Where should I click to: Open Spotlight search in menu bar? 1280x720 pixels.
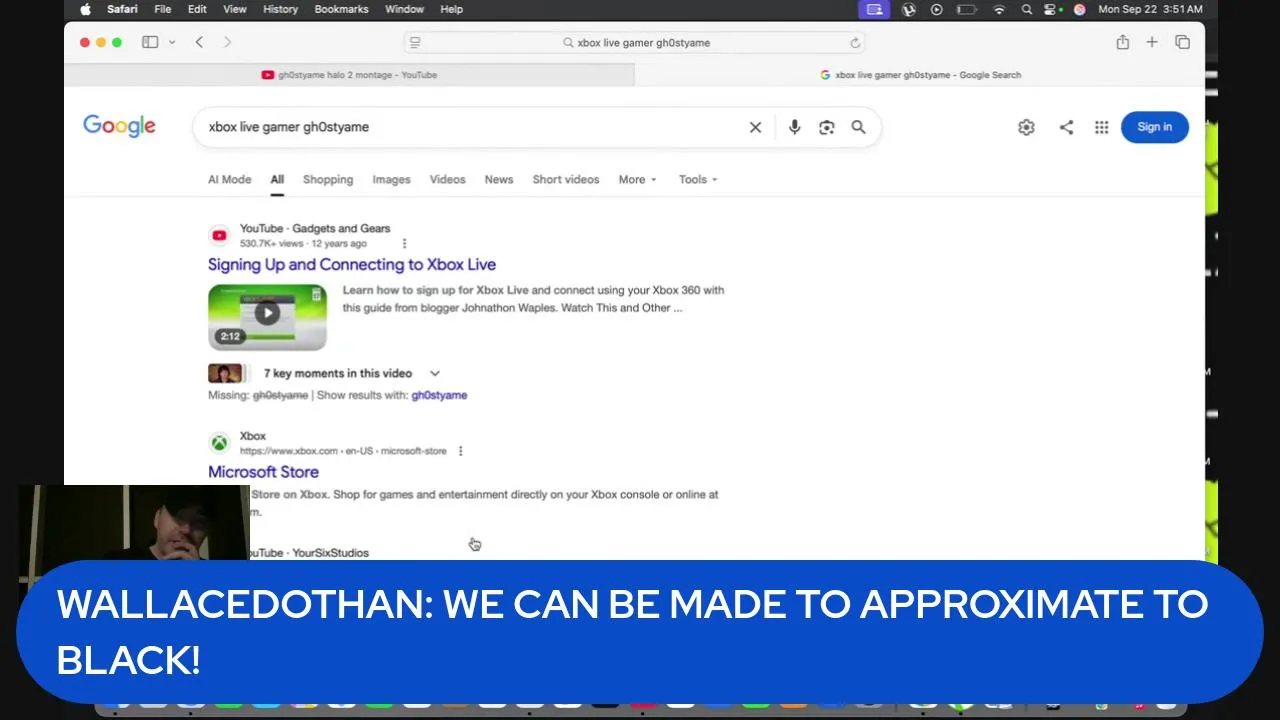(x=1026, y=9)
